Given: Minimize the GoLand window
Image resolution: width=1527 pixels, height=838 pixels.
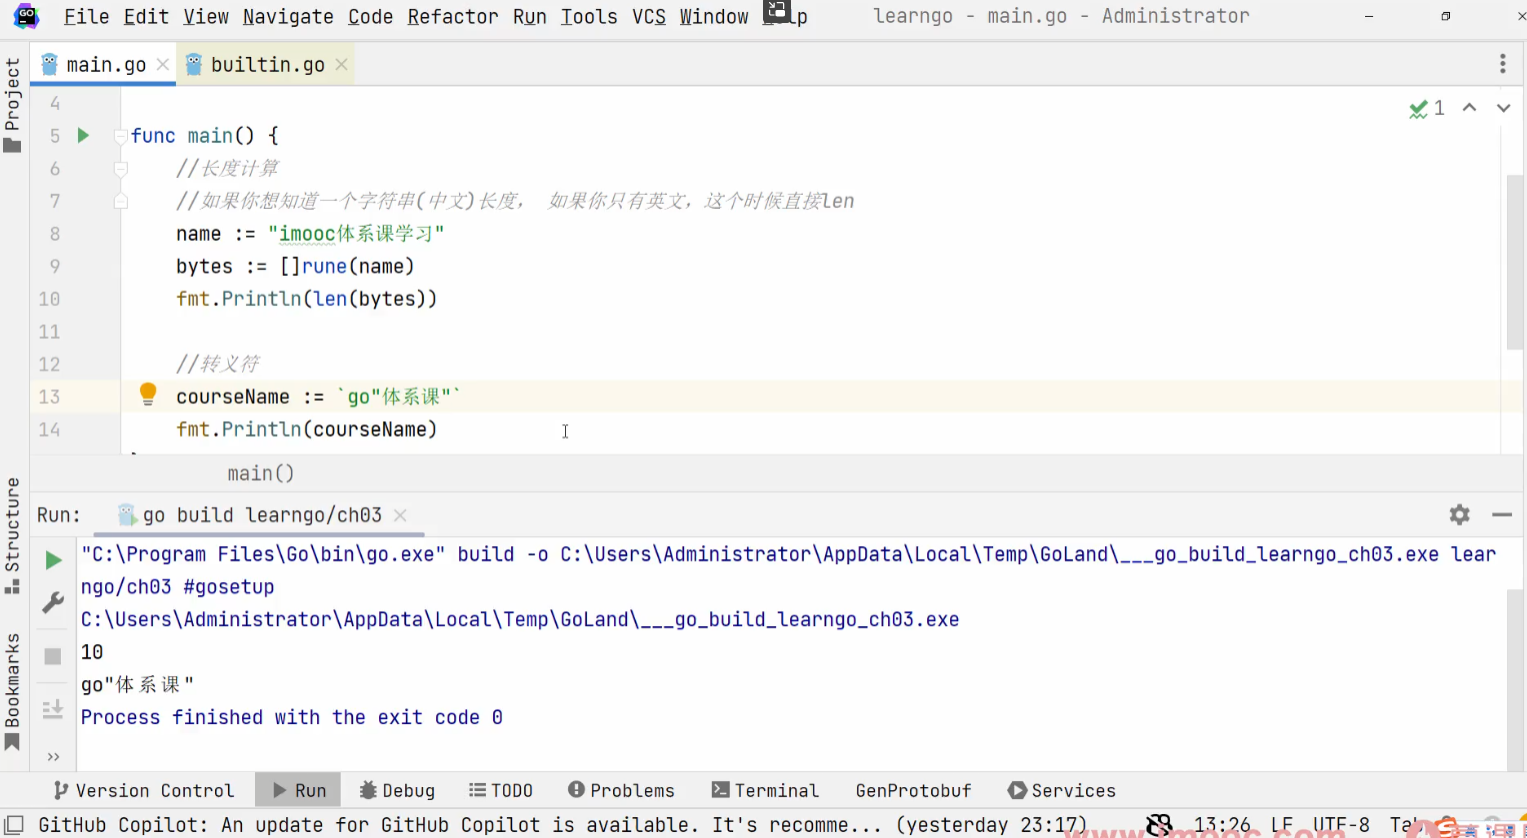Looking at the screenshot, I should pyautogui.click(x=1369, y=16).
